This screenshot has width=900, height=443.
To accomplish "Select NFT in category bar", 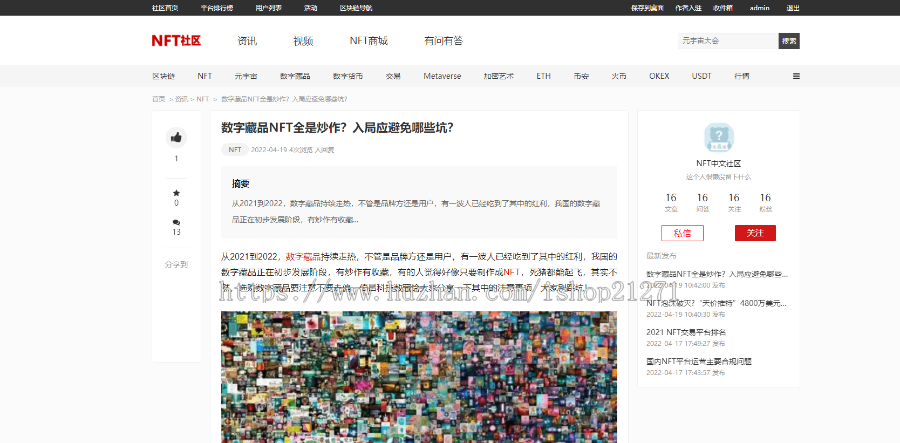I will coord(204,76).
